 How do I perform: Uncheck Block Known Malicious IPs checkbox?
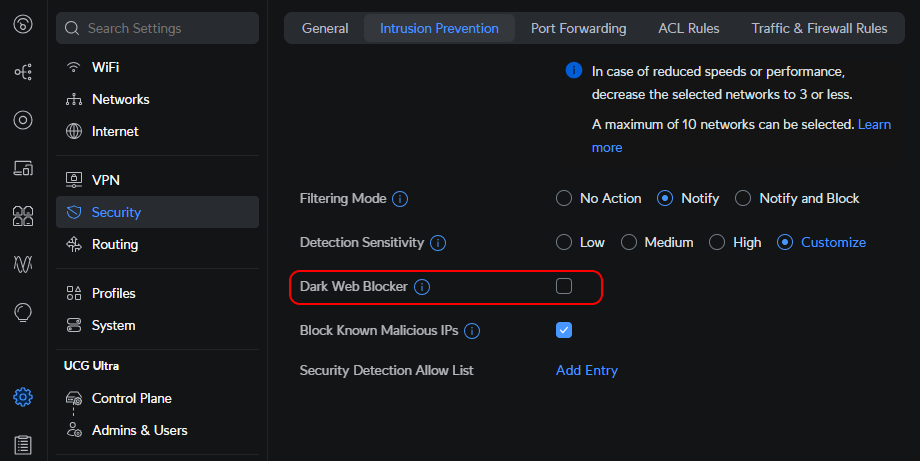(x=564, y=330)
